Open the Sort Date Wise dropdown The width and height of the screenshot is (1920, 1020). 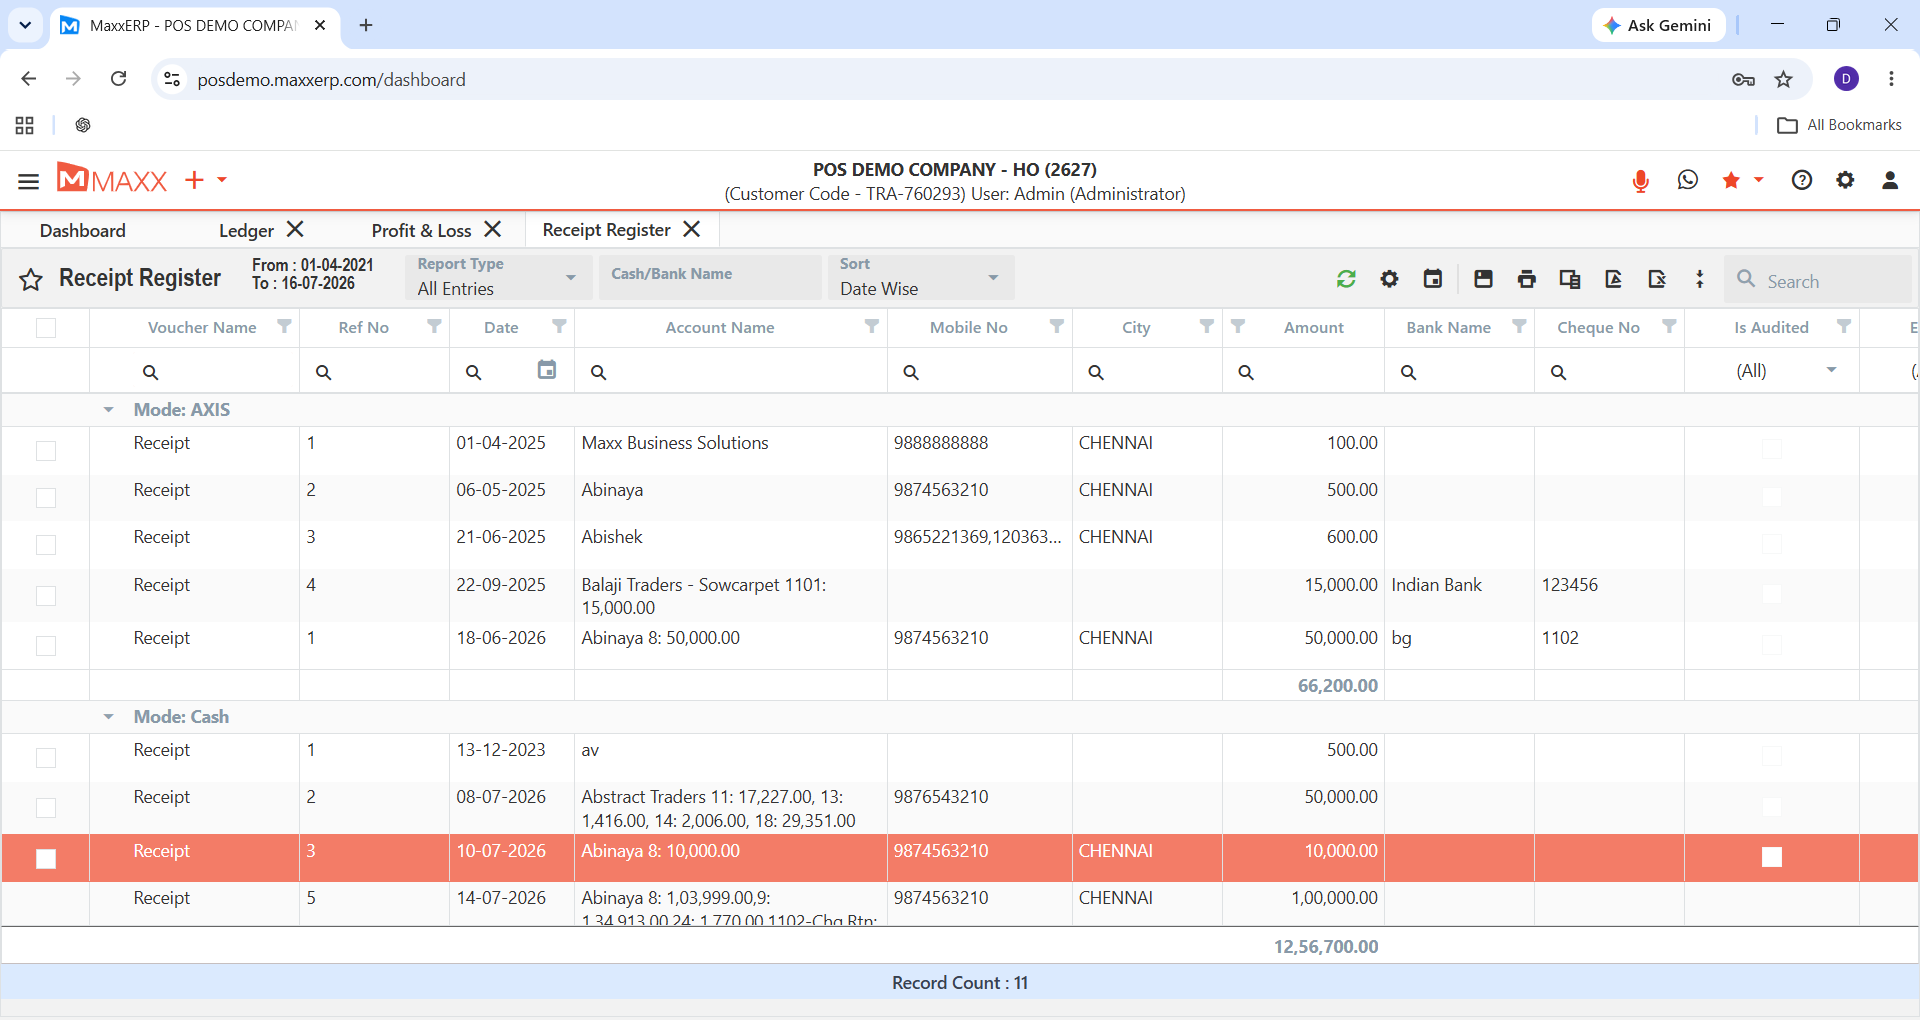click(x=920, y=277)
